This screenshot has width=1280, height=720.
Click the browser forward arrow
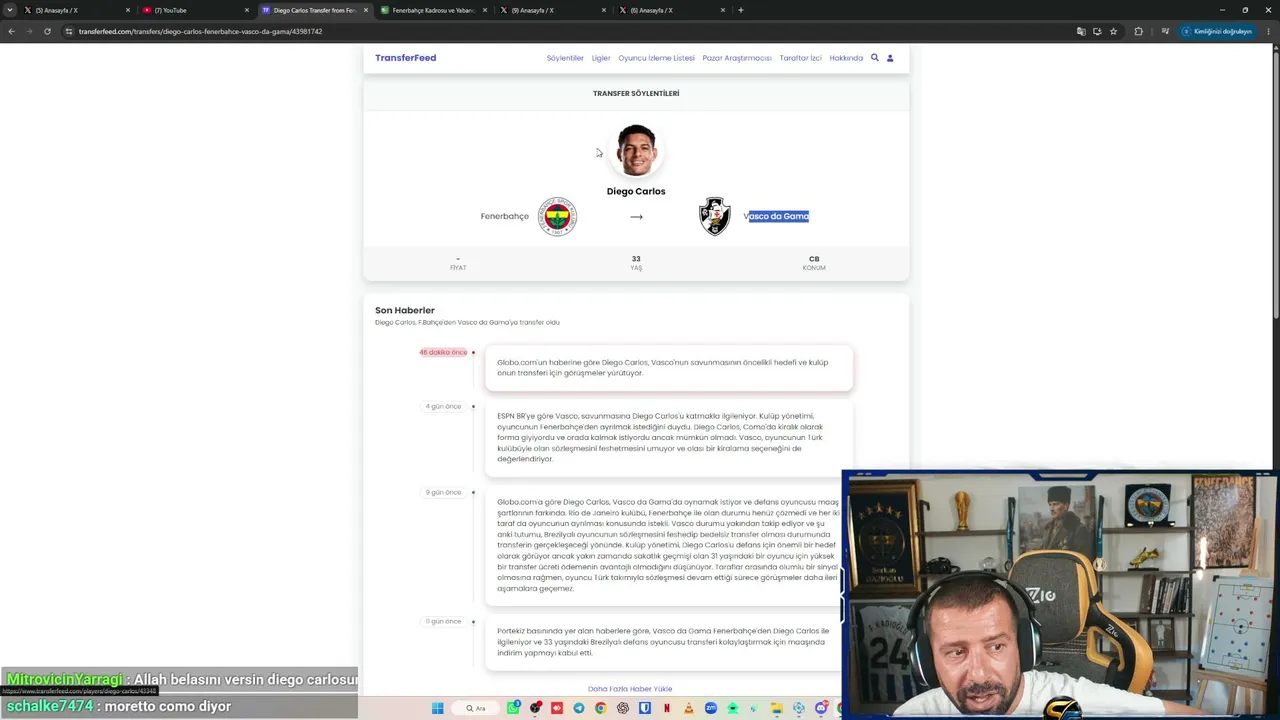pos(29,31)
